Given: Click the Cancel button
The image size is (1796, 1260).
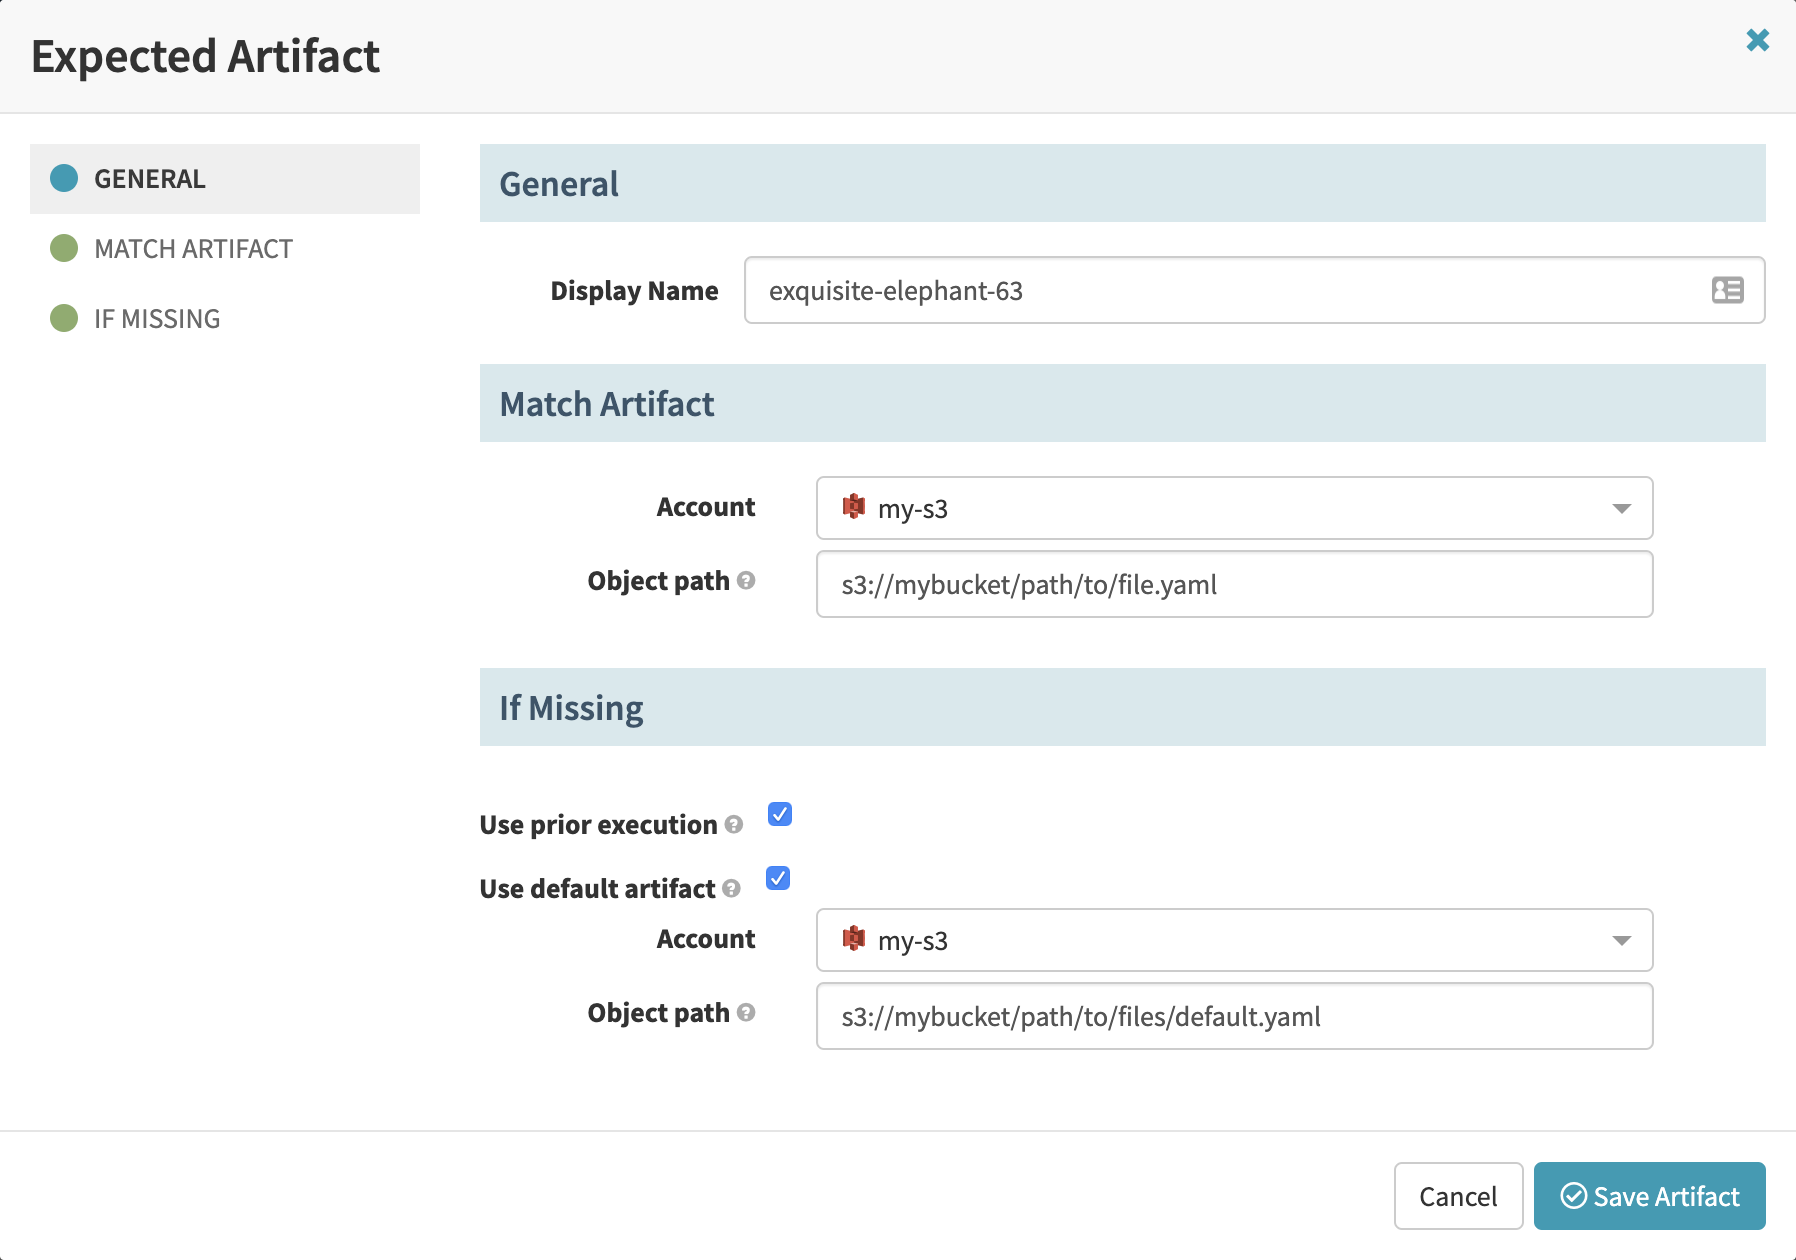Looking at the screenshot, I should 1459,1196.
